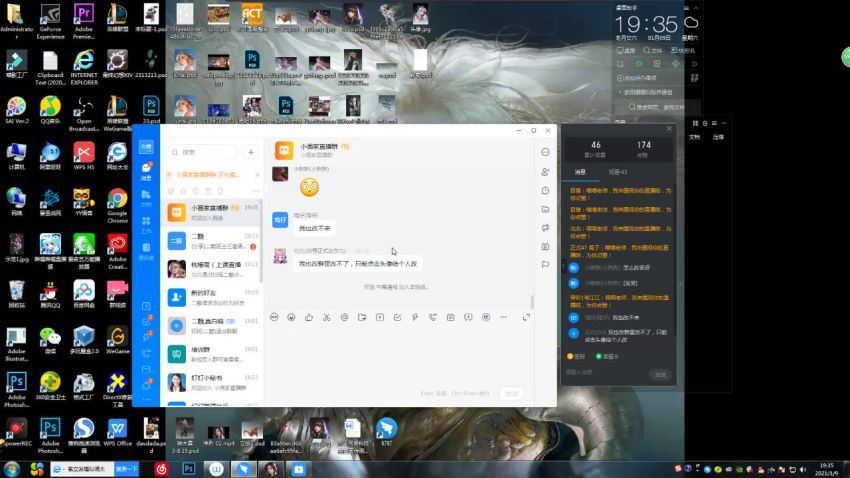The image size is (850, 478).
Task: Open Google Chrome desktop shortcut
Action: coord(117,206)
